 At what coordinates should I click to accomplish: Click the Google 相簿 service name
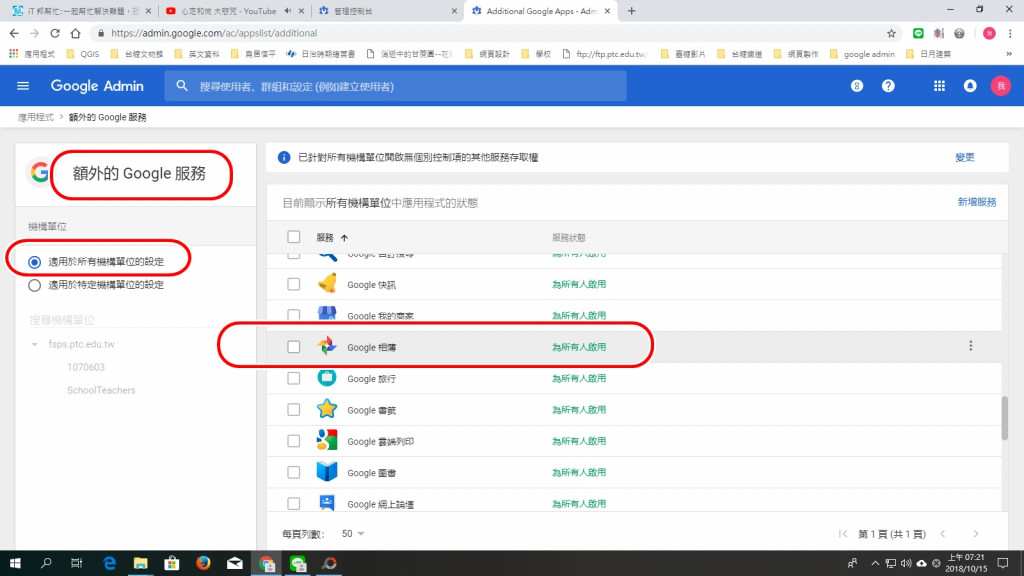pyautogui.click(x=372, y=347)
